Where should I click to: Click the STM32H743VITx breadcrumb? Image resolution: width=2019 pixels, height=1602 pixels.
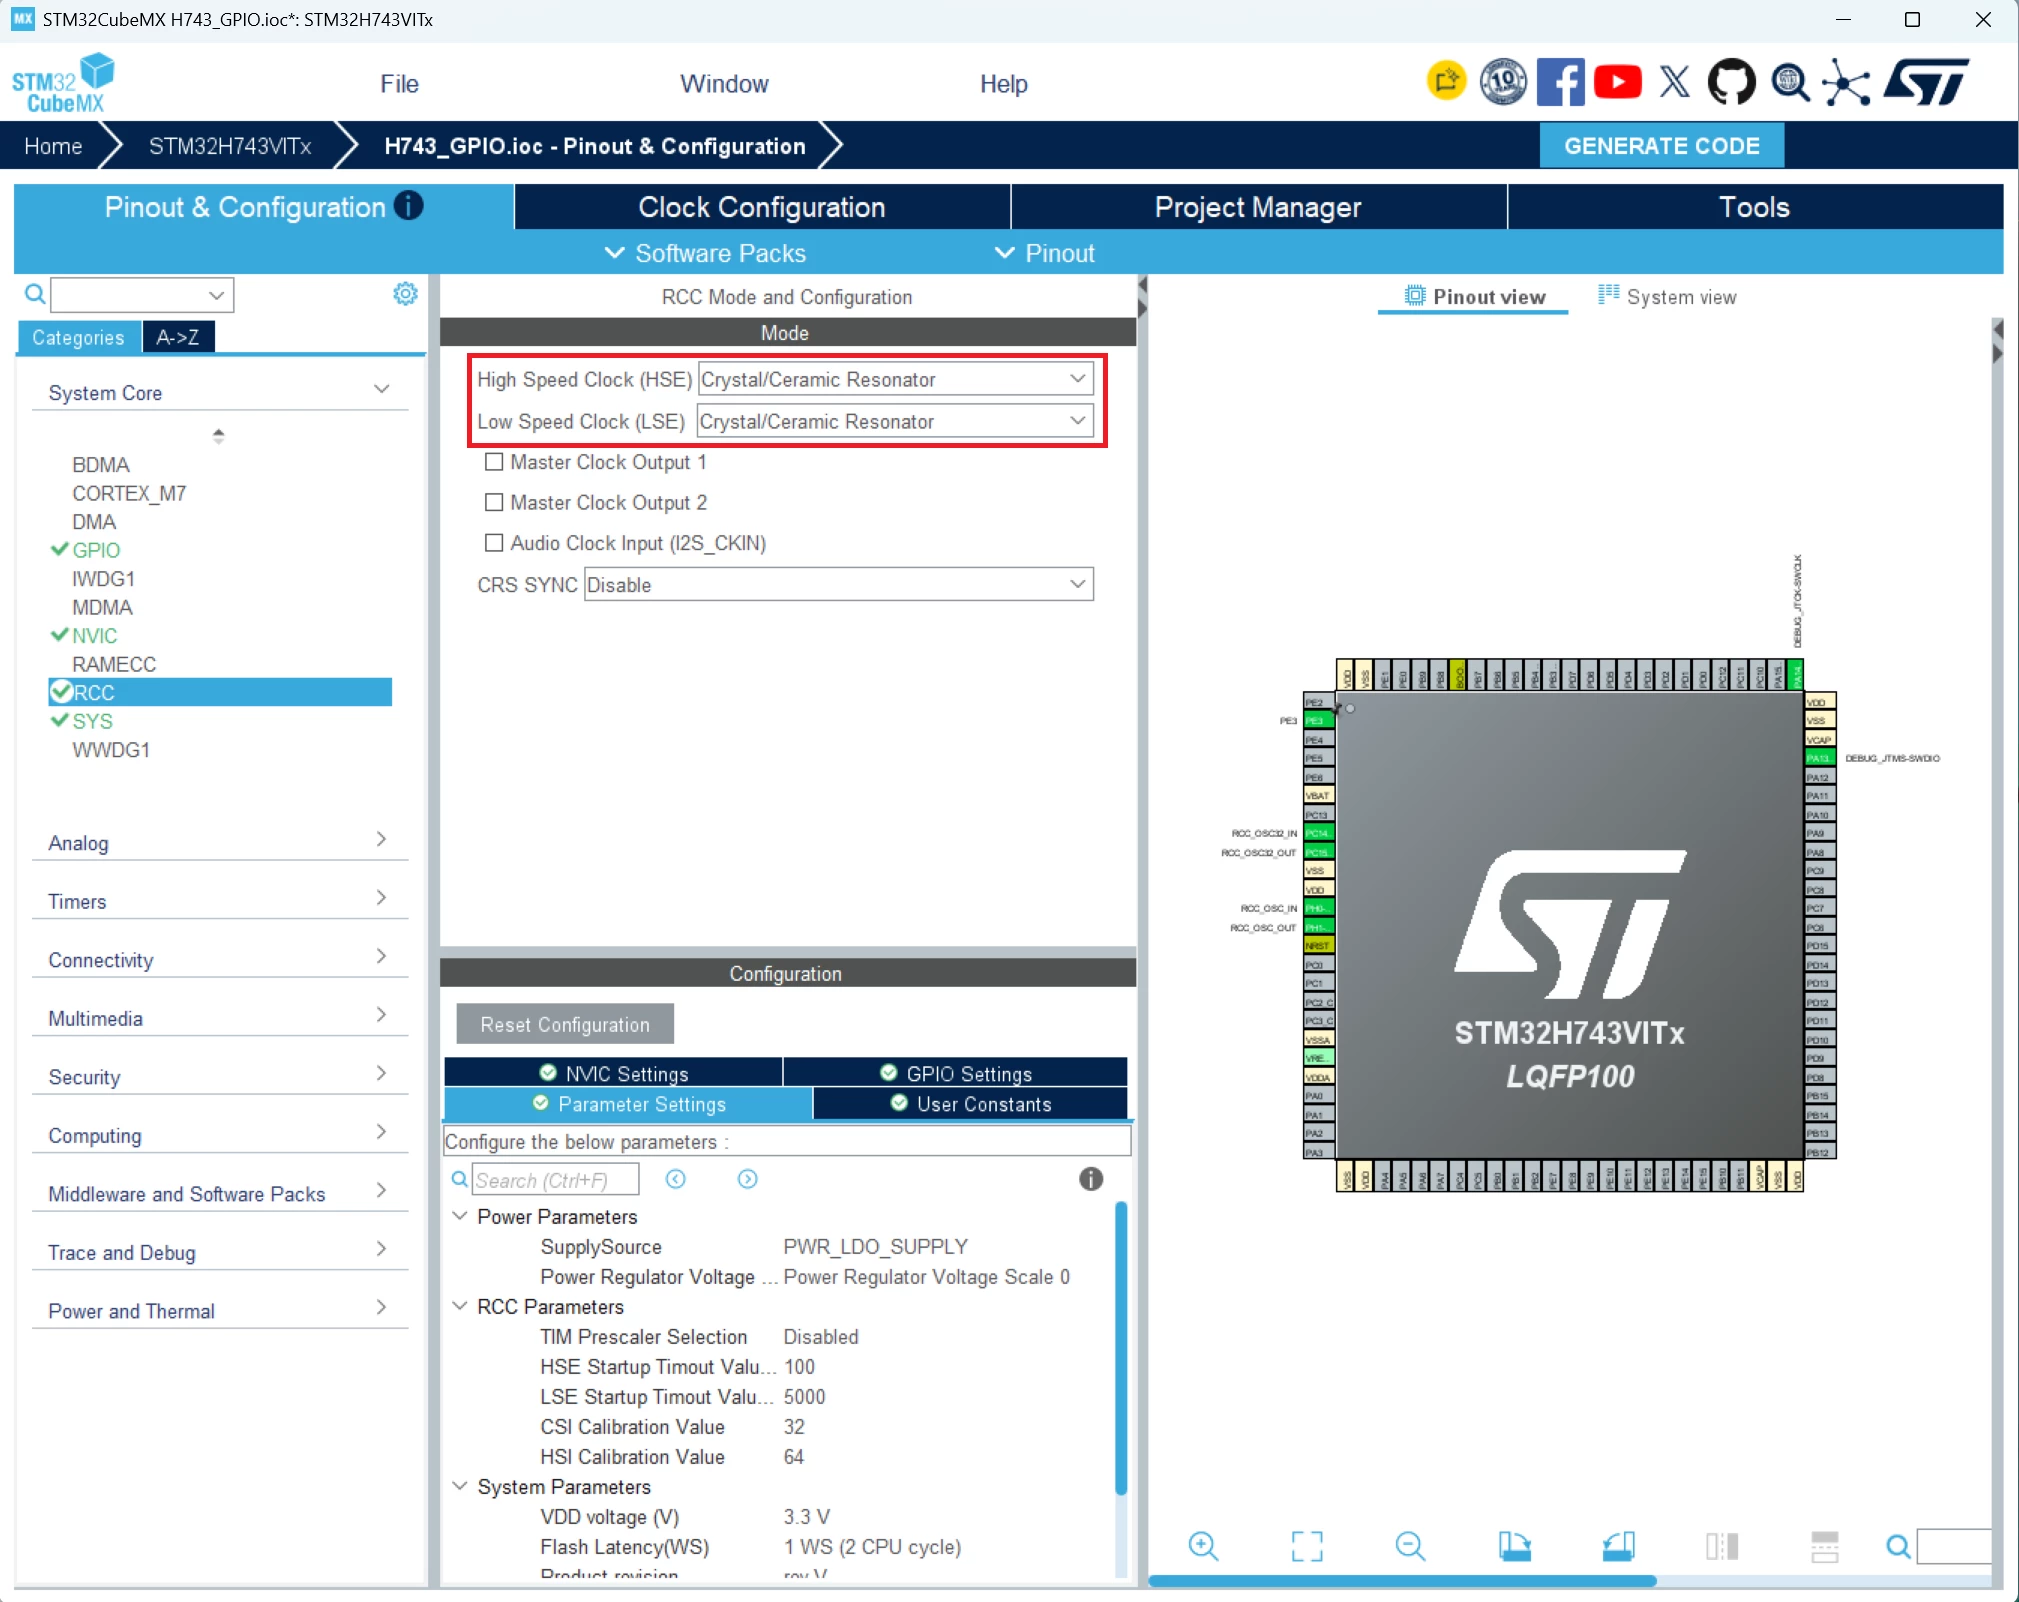click(230, 146)
